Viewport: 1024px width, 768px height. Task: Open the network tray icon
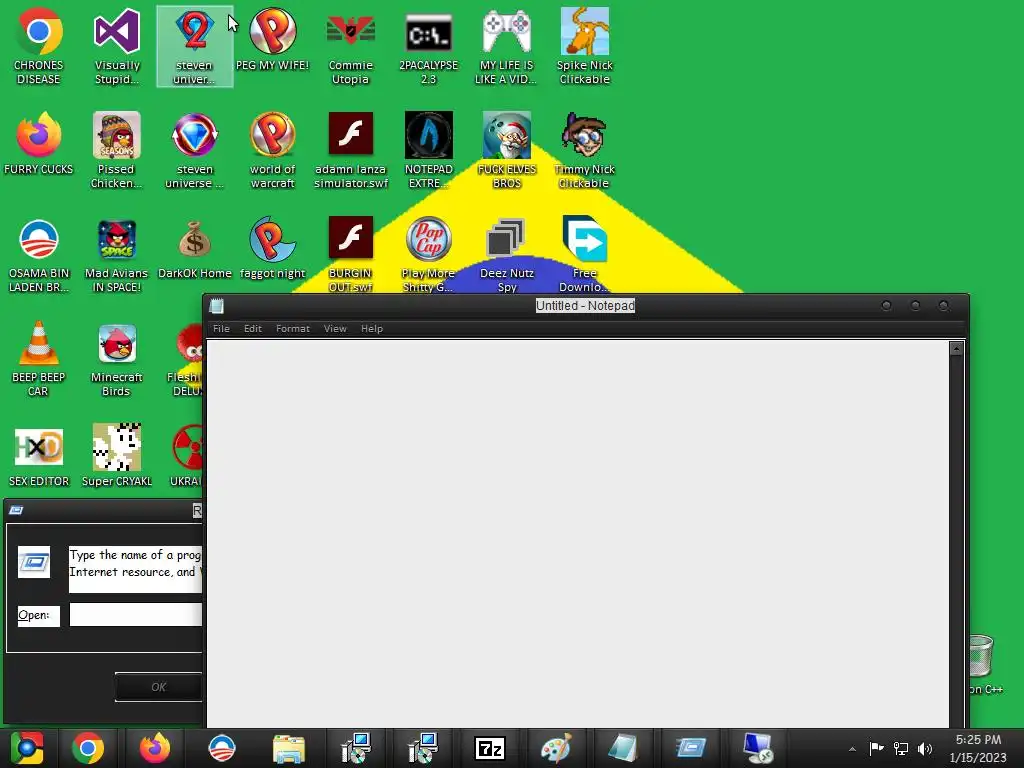pos(901,749)
